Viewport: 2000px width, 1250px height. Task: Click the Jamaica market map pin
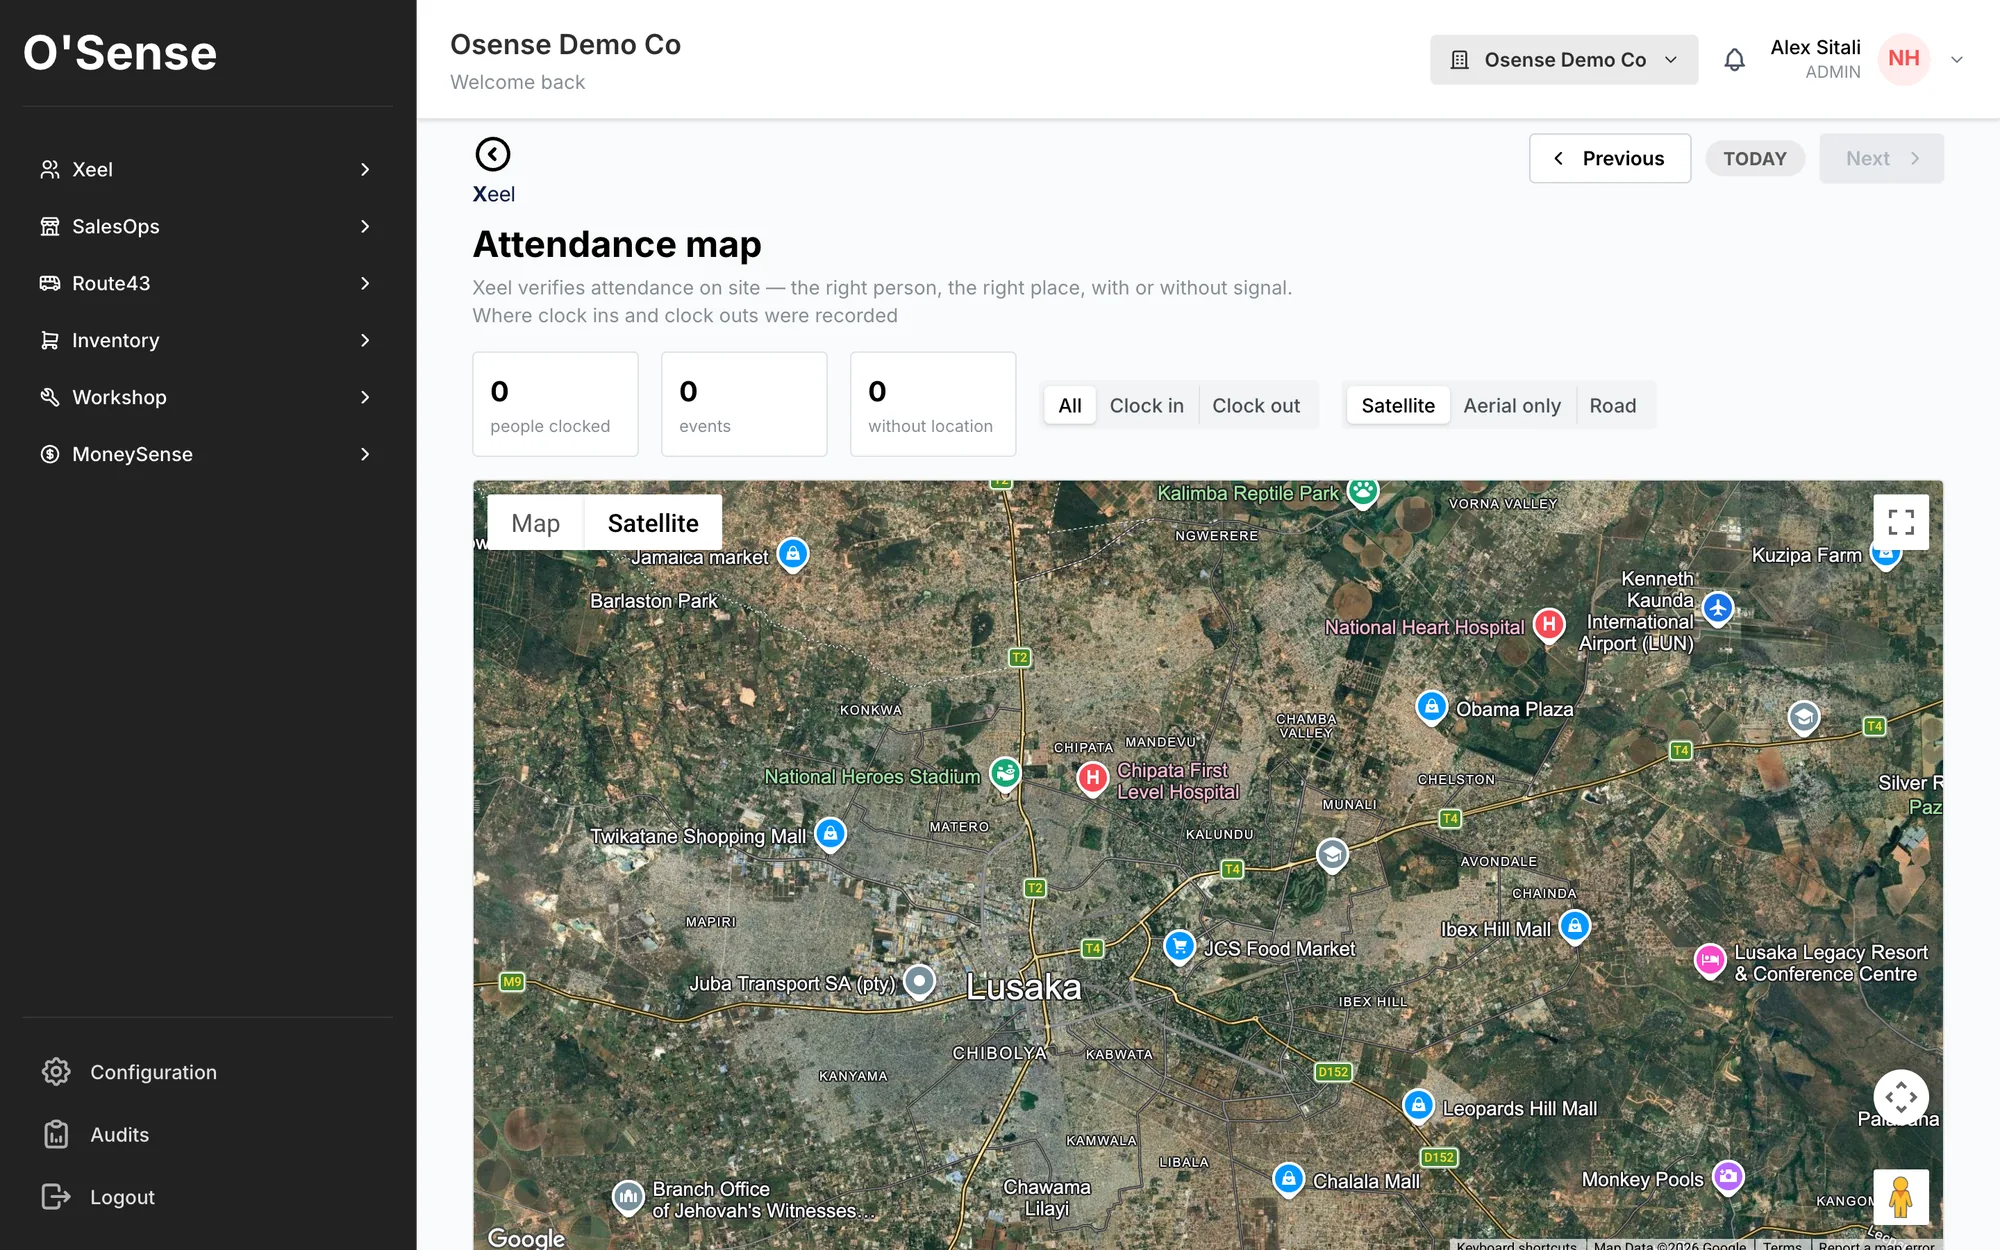(793, 554)
